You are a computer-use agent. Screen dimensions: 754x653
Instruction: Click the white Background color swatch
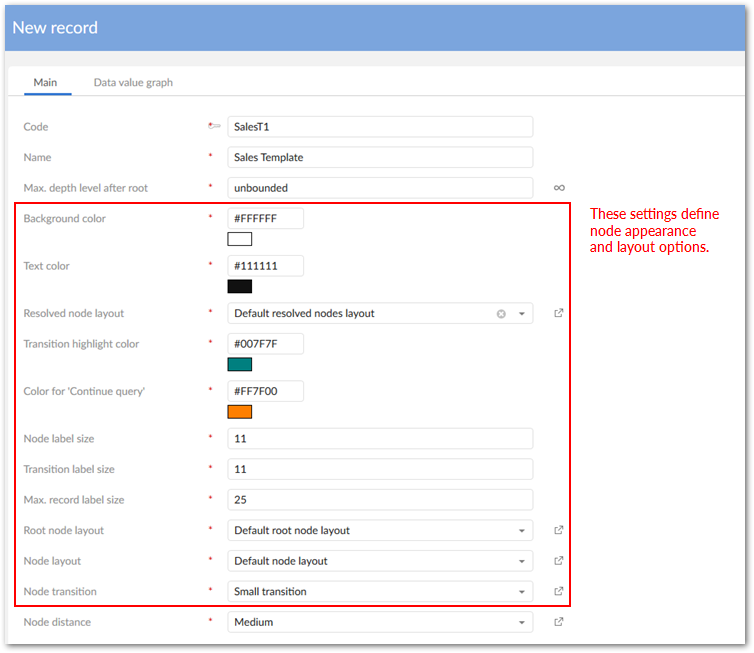240,239
